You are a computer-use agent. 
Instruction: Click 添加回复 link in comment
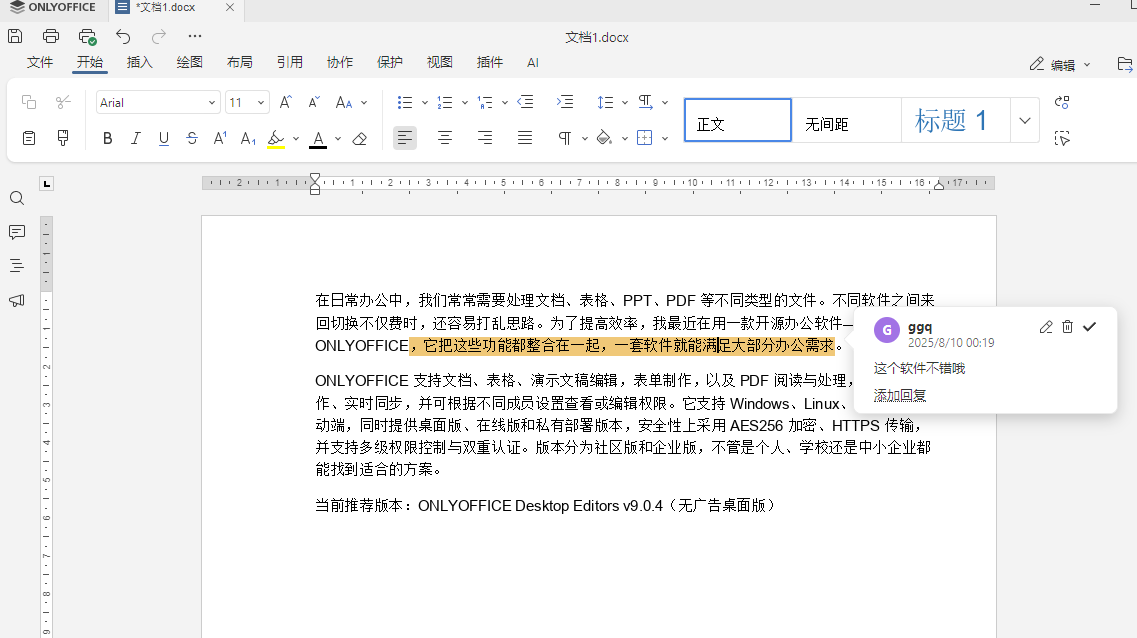[900, 395]
